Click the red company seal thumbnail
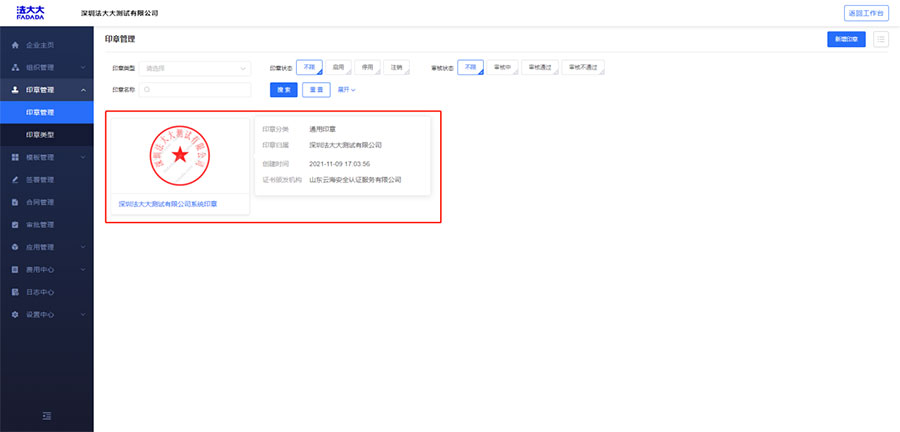This screenshot has width=900, height=432. coord(180,155)
